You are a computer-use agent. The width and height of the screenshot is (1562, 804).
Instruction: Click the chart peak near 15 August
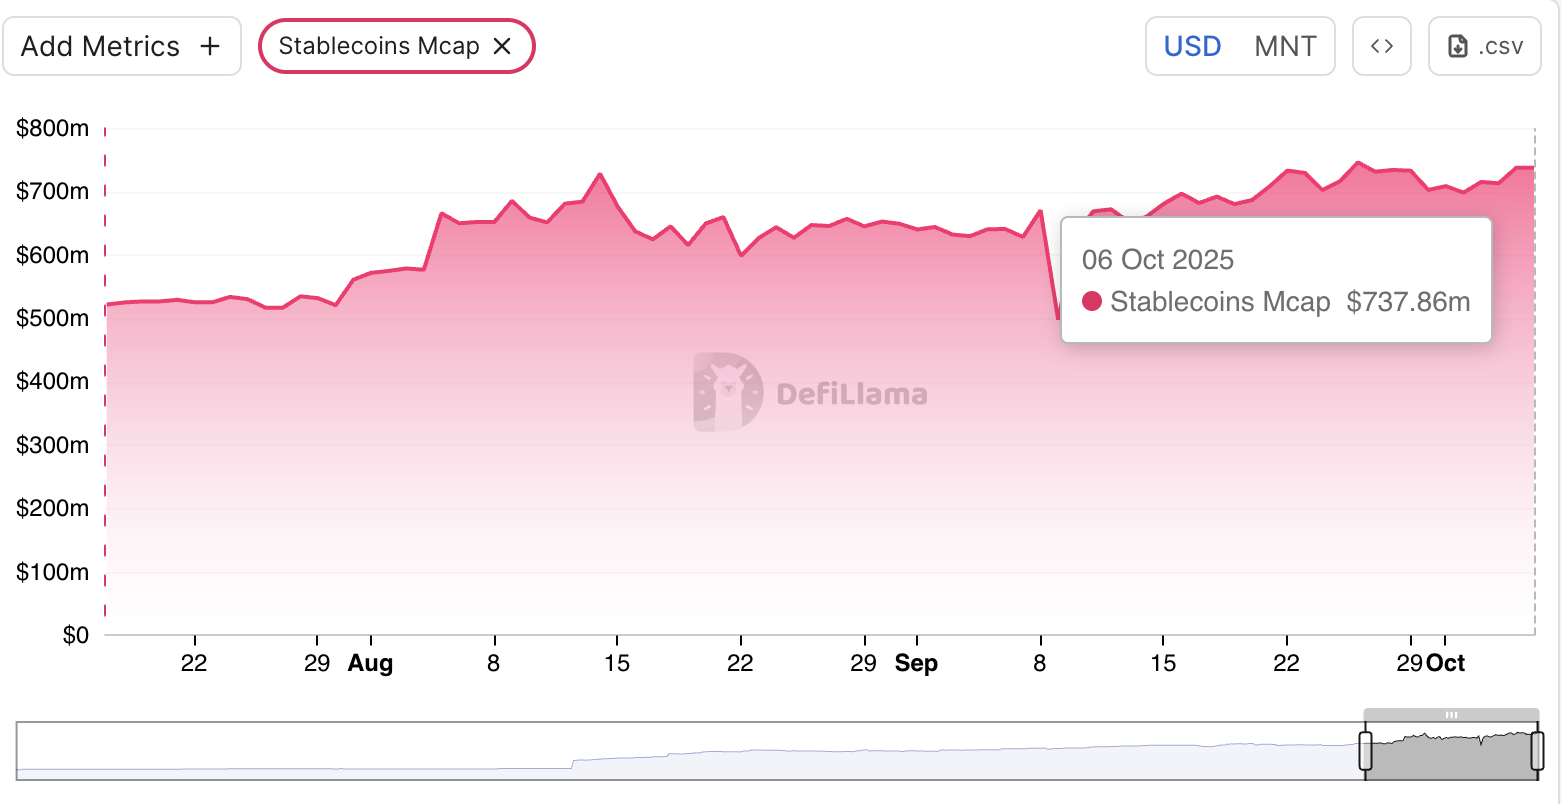[x=600, y=175]
